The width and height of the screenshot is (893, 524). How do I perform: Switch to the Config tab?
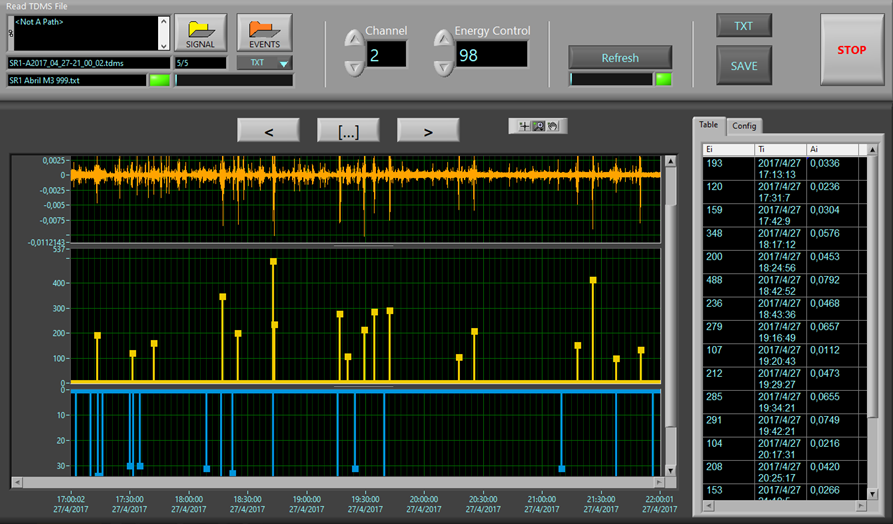(744, 126)
